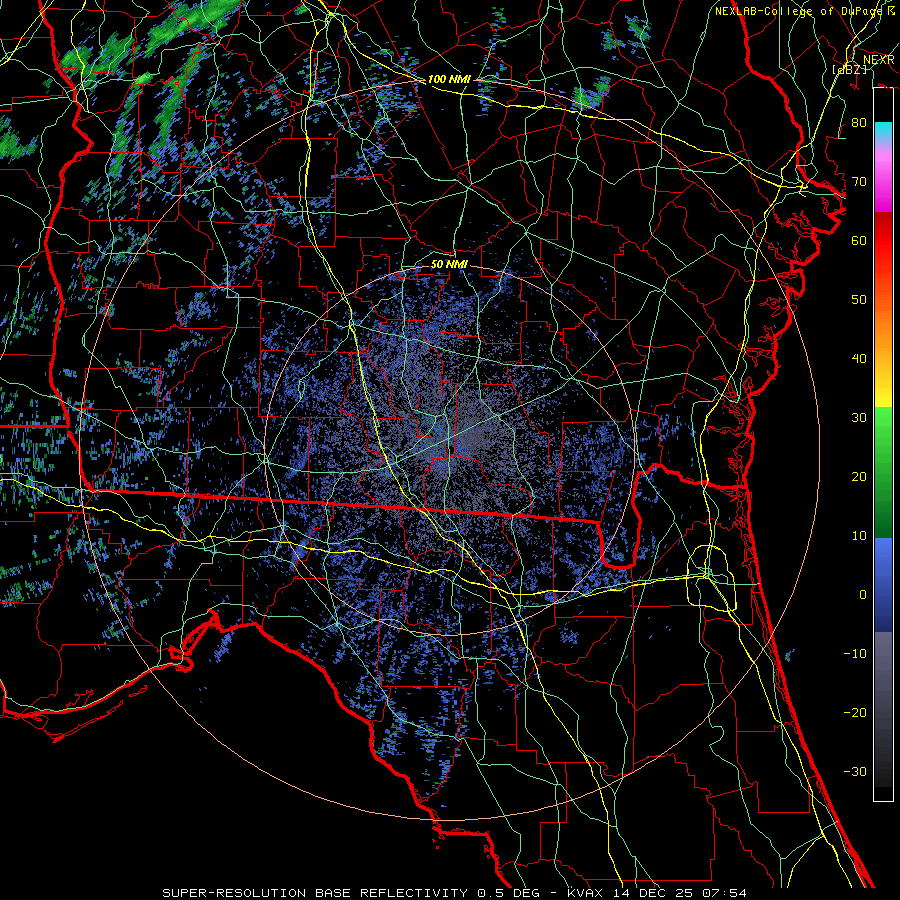The image size is (900, 900).
Task: Click the 100 NMI range ring label
Action: pos(448,79)
